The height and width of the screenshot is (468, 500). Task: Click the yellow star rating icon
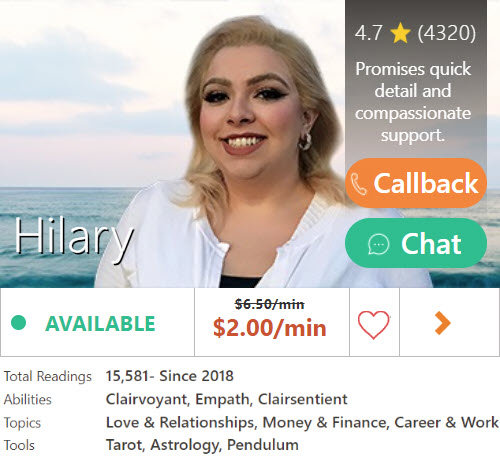[x=400, y=33]
